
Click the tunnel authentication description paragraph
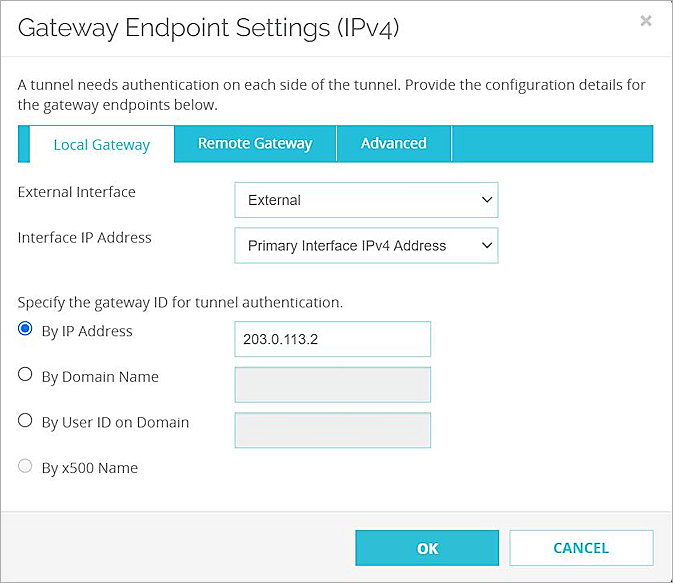click(331, 95)
